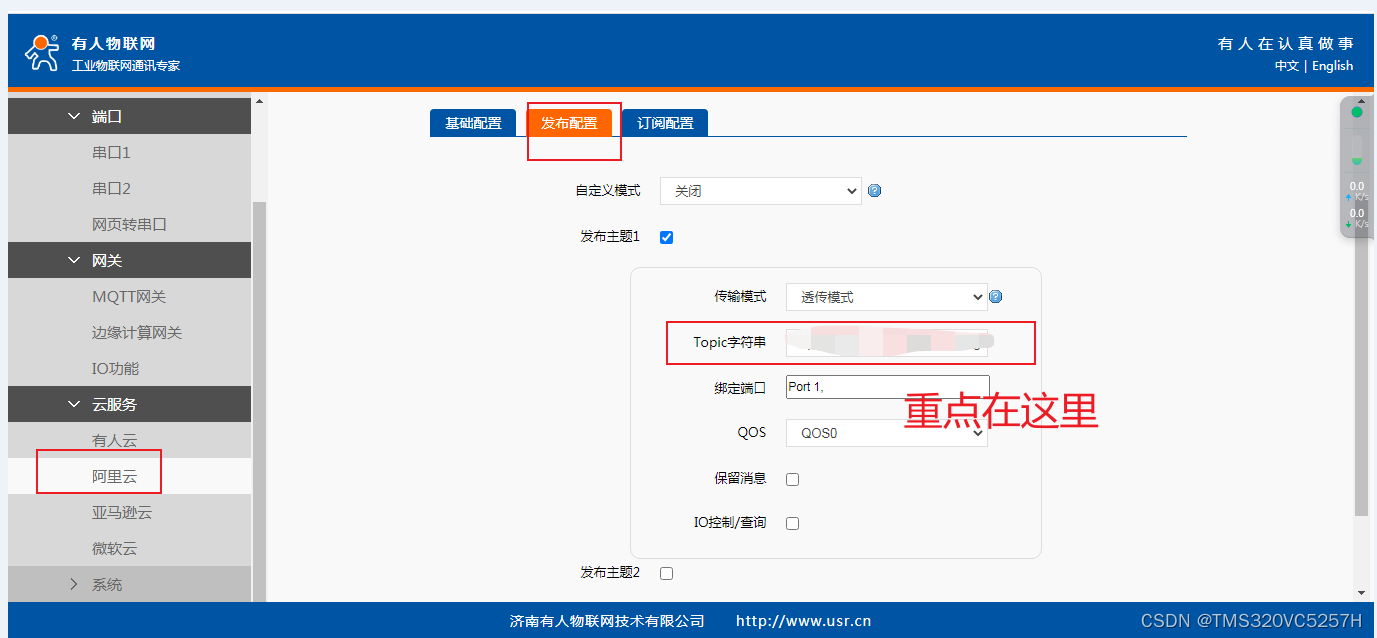Open MQTT网关 in sidebar

(129, 296)
